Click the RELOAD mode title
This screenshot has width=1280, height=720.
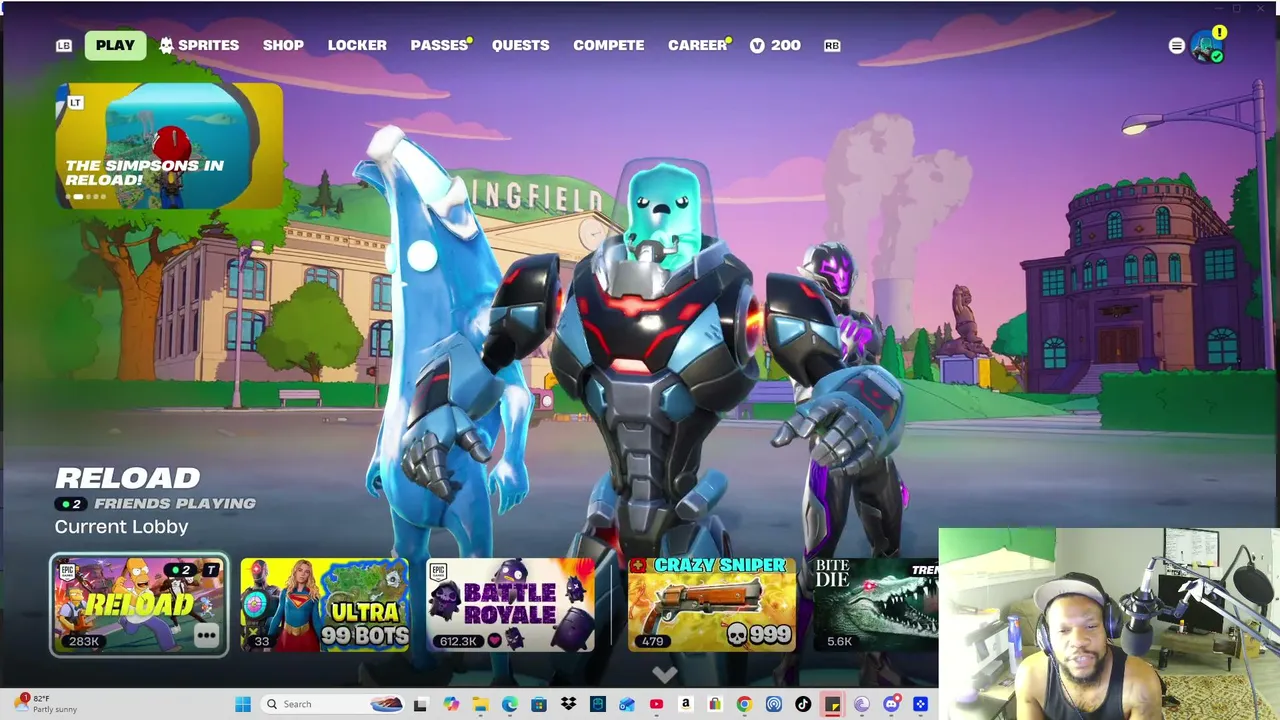(127, 478)
